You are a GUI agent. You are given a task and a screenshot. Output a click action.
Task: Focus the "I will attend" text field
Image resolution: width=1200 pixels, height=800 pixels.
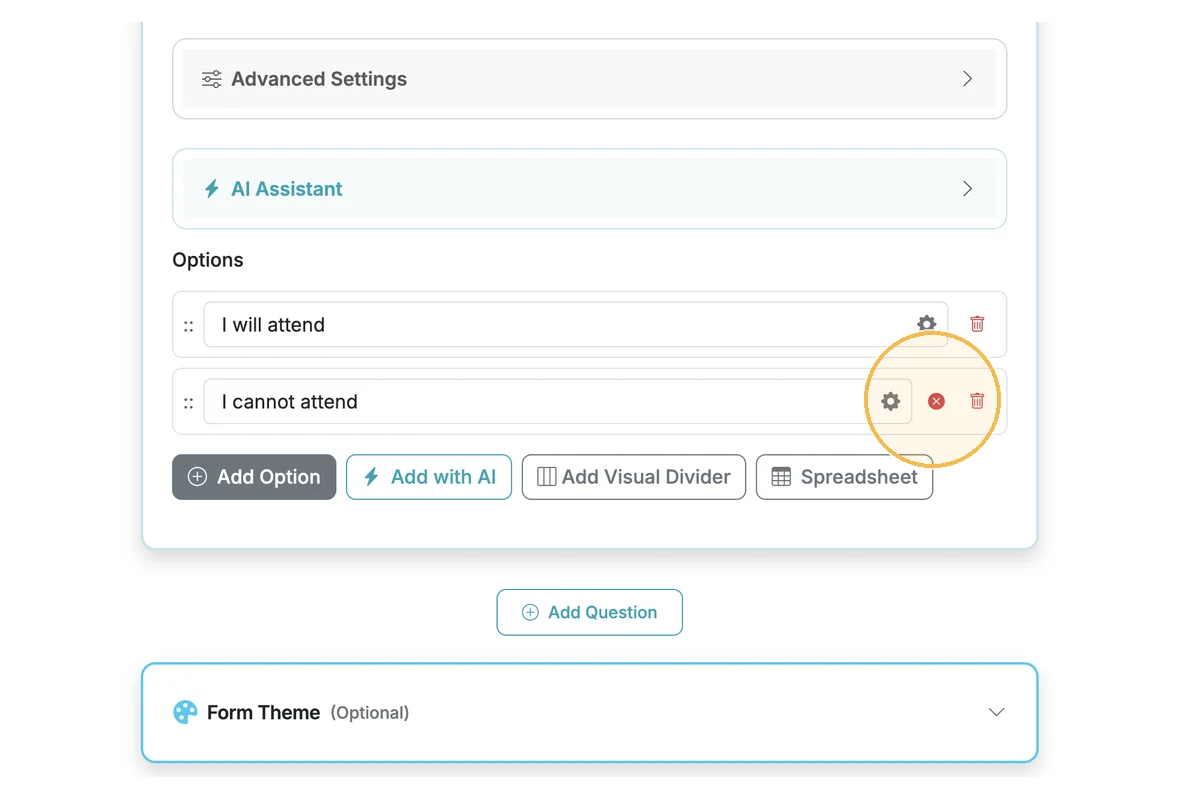(550, 325)
